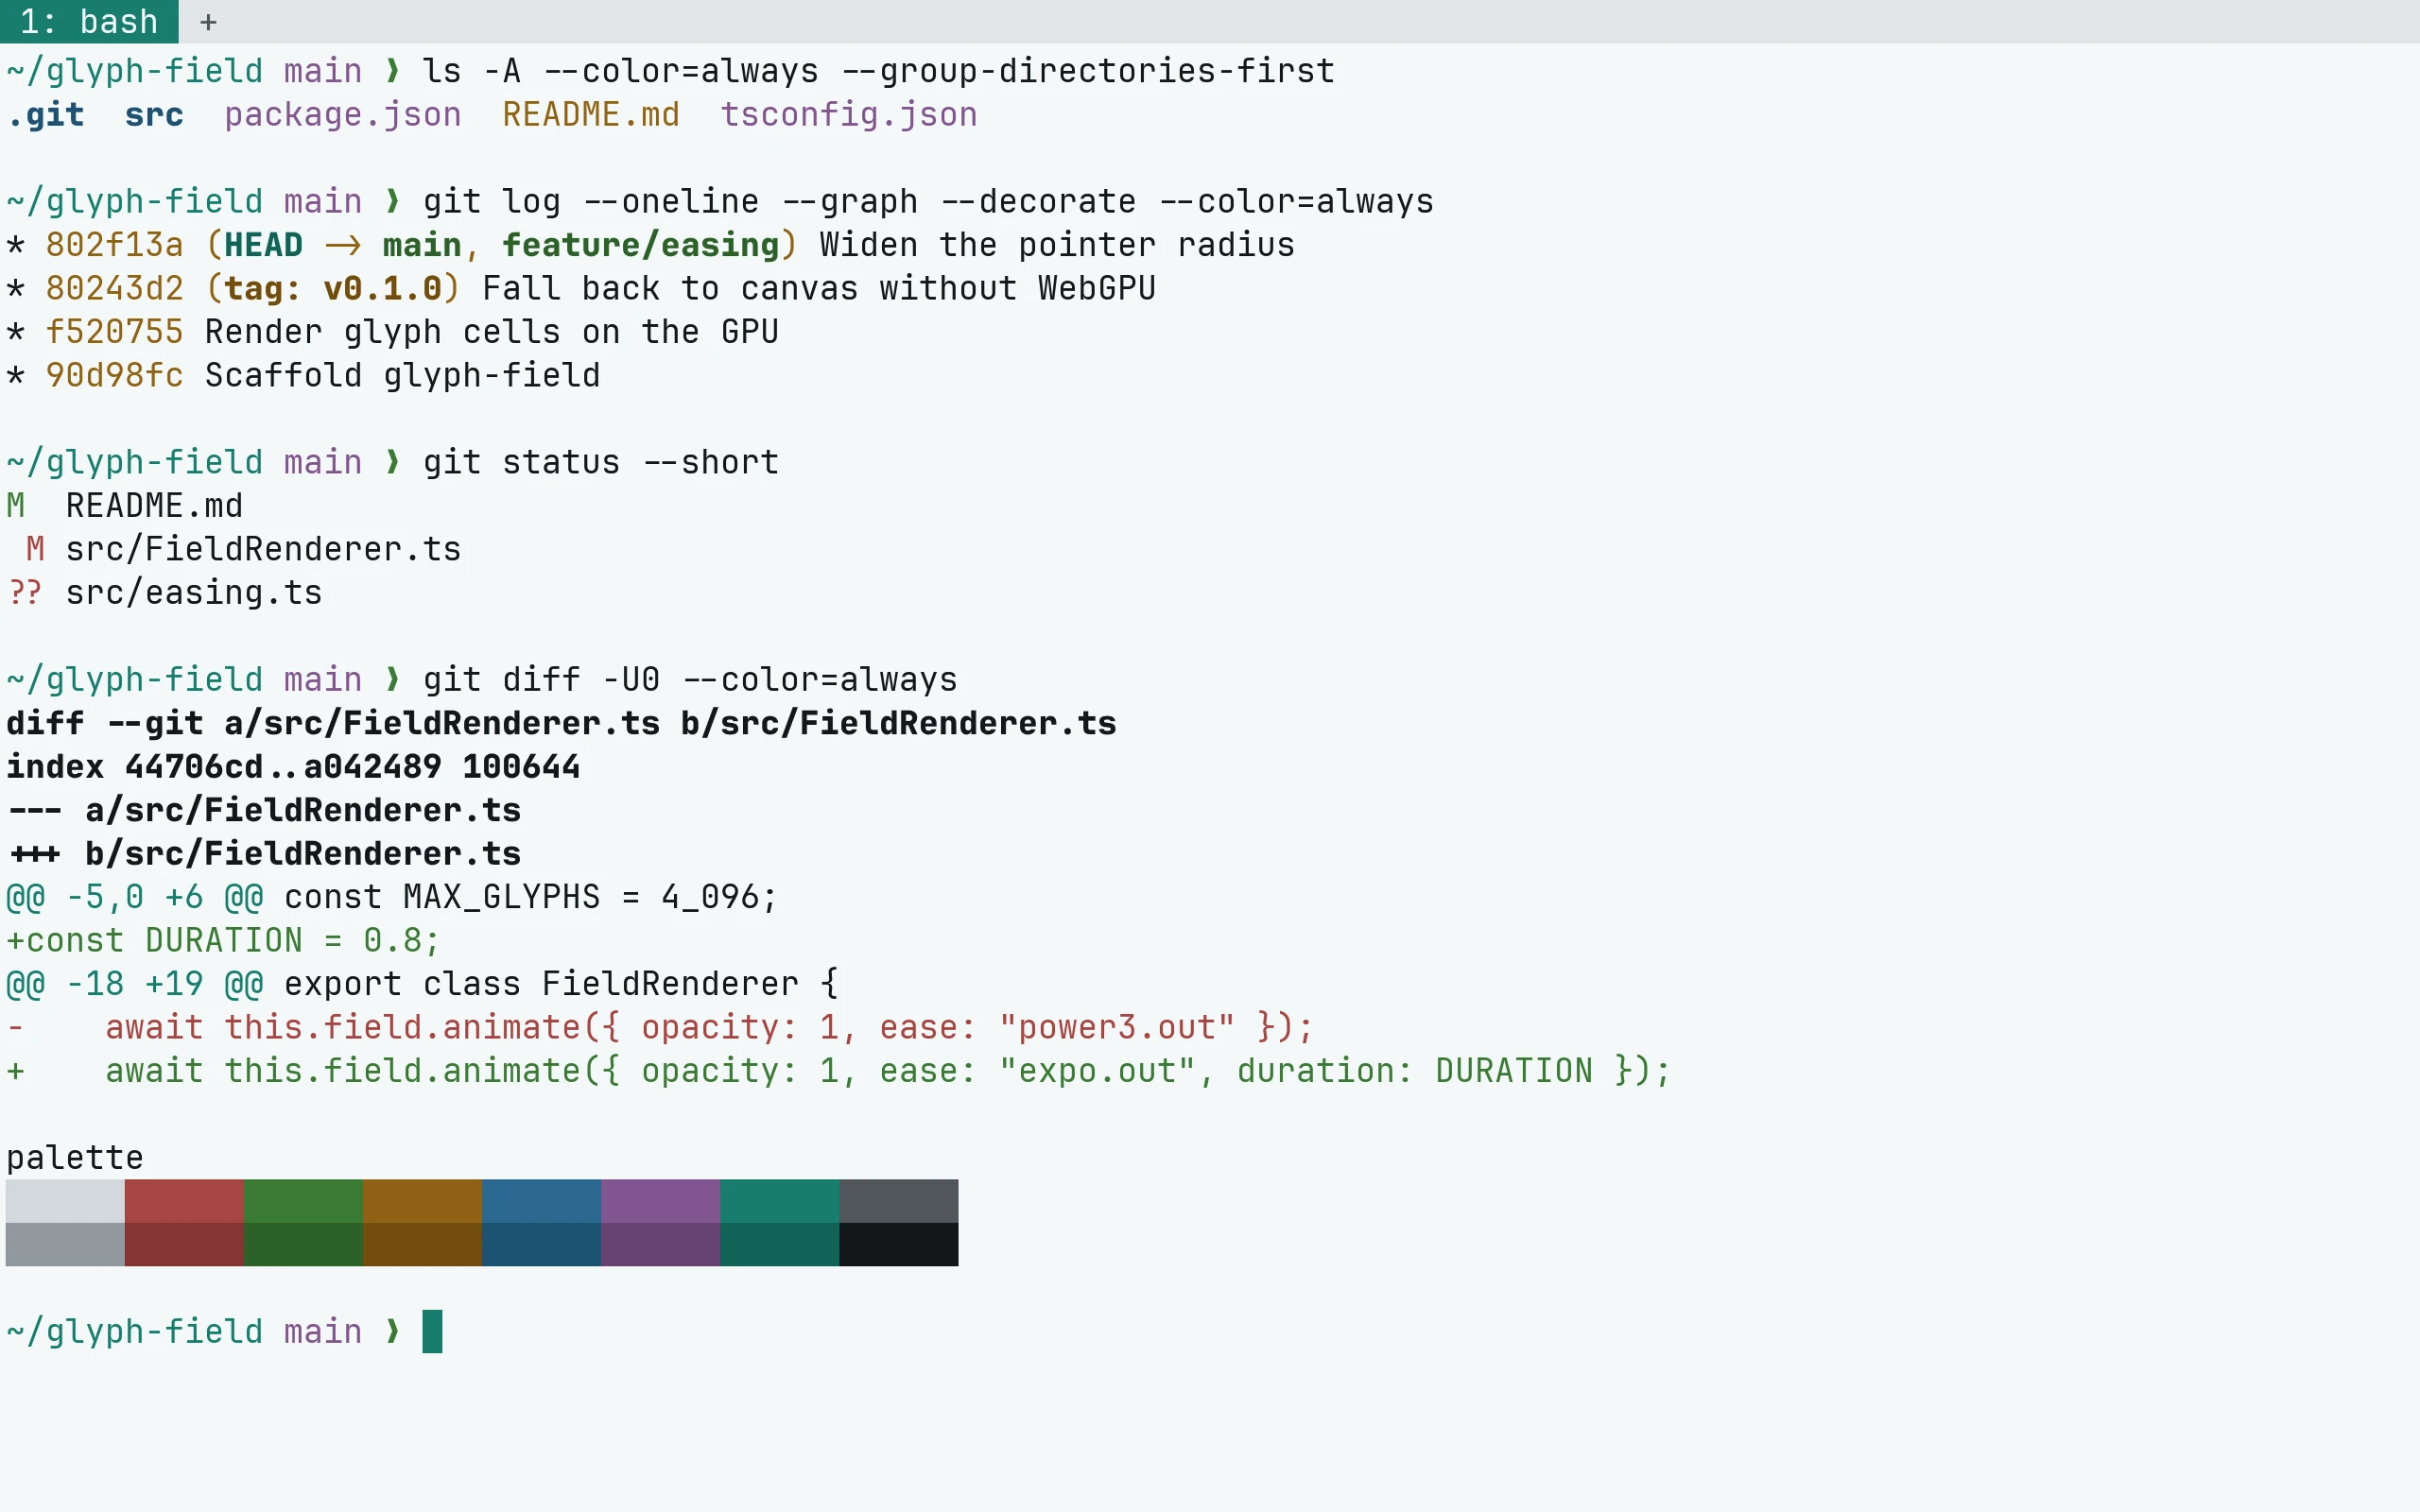Click the added line with "expo.out"
The height and width of the screenshot is (1512, 2420).
(839, 1072)
